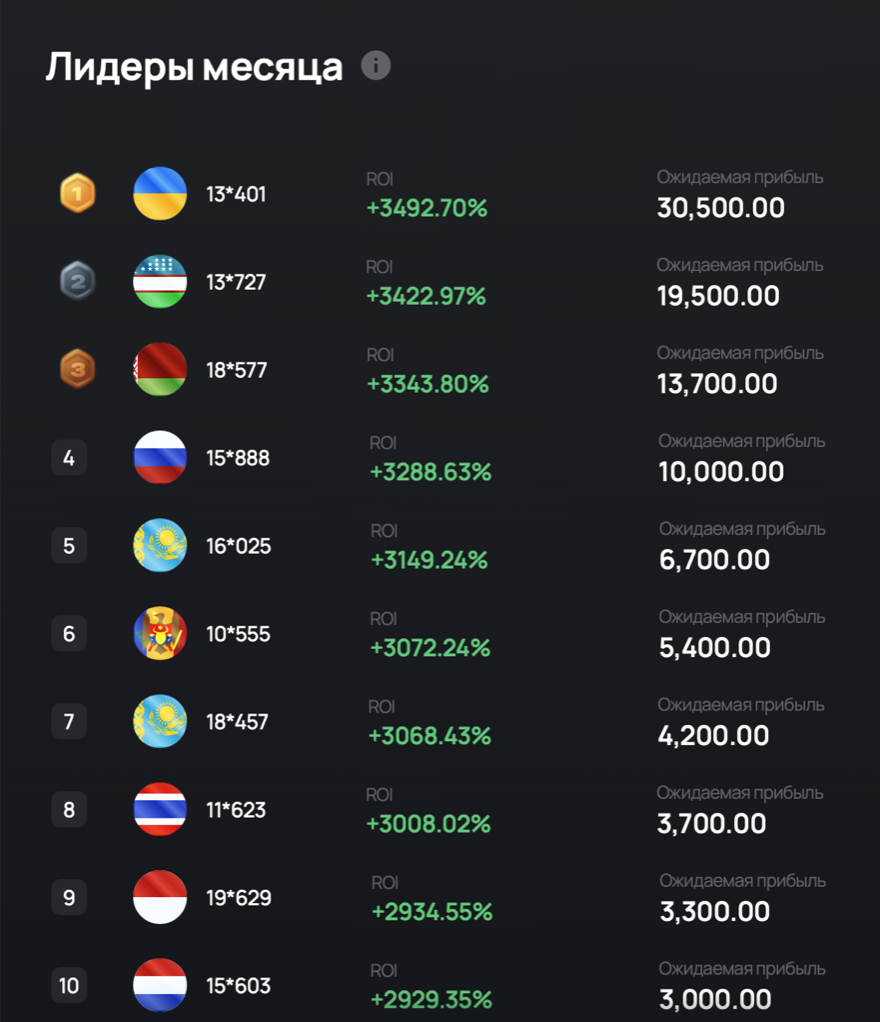Click the Ukraine flag for trader 13*401
This screenshot has width=880, height=1022.
coord(160,194)
